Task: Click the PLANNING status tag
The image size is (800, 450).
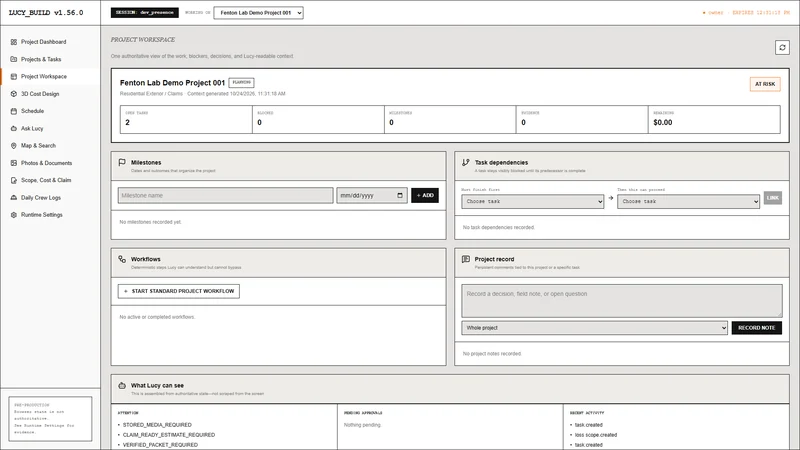Action: 241,82
